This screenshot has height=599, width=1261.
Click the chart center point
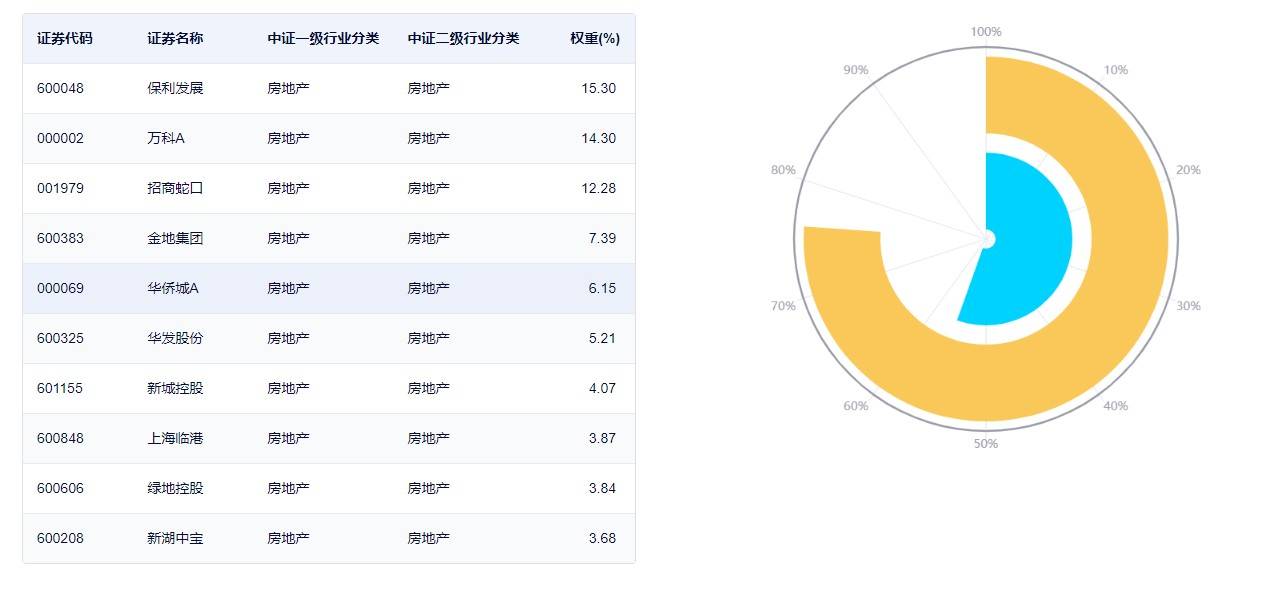tap(986, 239)
